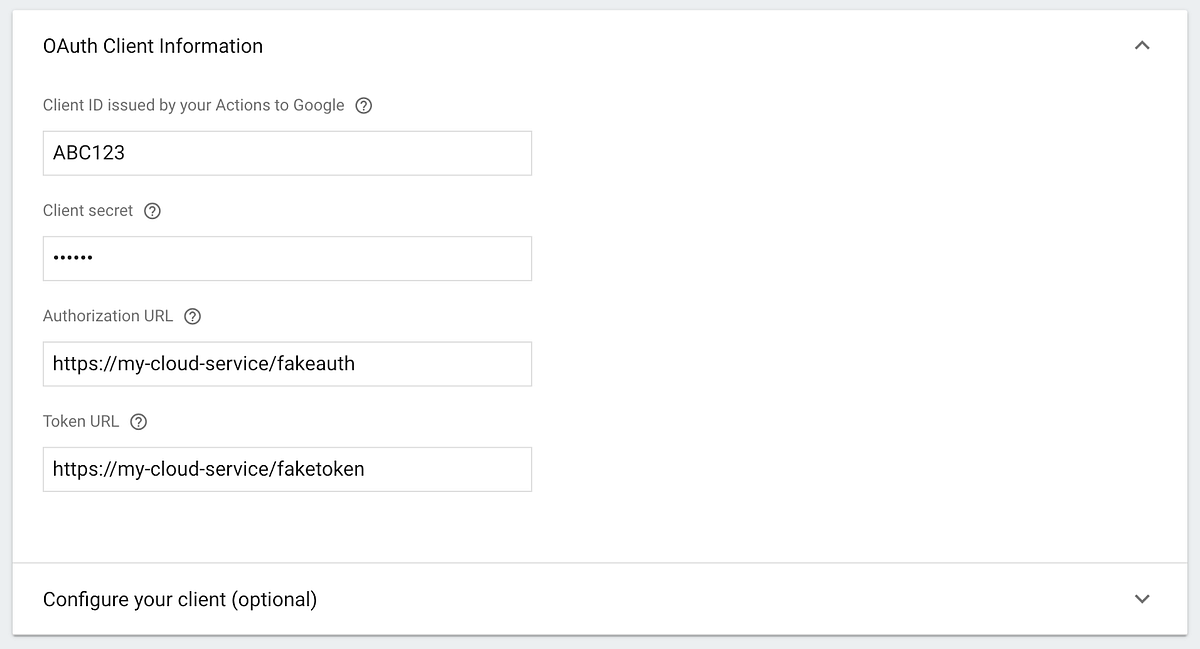Focus the masked Client secret input
This screenshot has width=1200, height=649.
click(287, 258)
